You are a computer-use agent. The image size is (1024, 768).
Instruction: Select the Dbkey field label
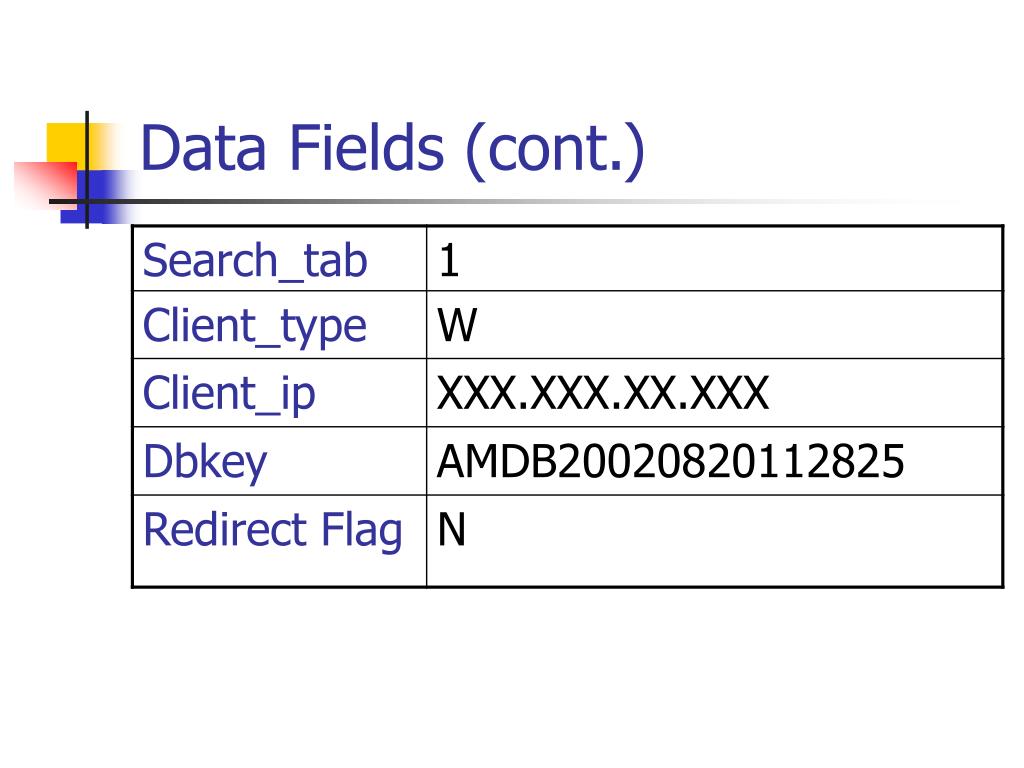[205, 462]
